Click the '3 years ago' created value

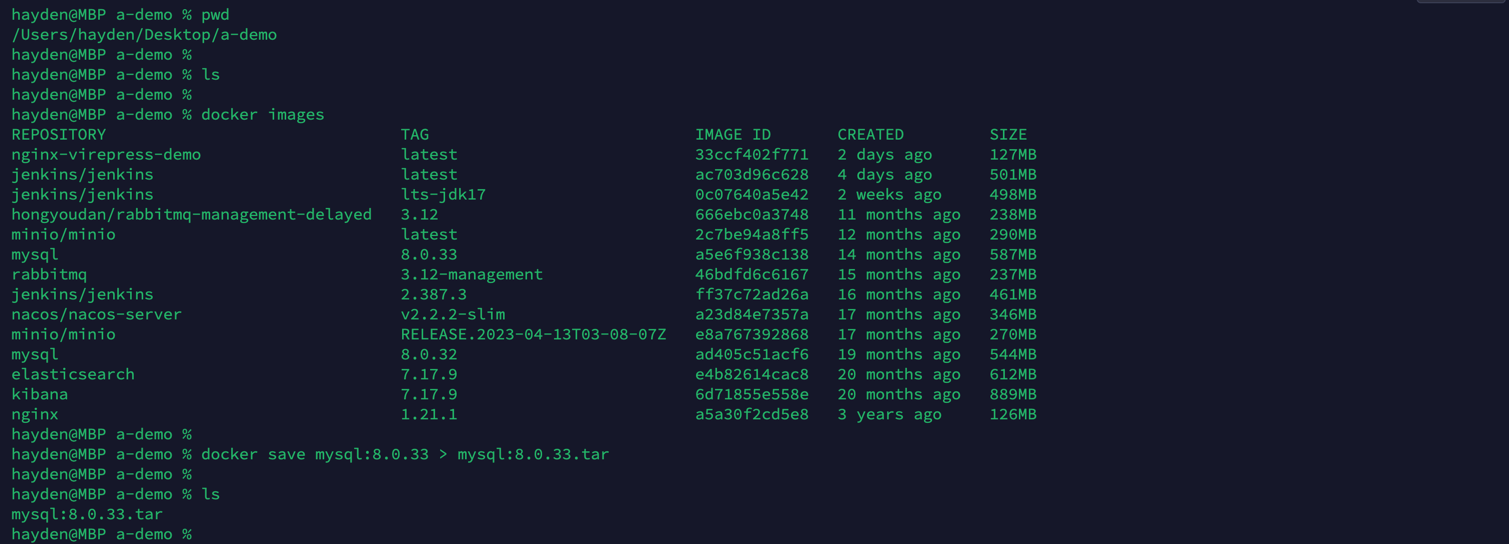[889, 414]
